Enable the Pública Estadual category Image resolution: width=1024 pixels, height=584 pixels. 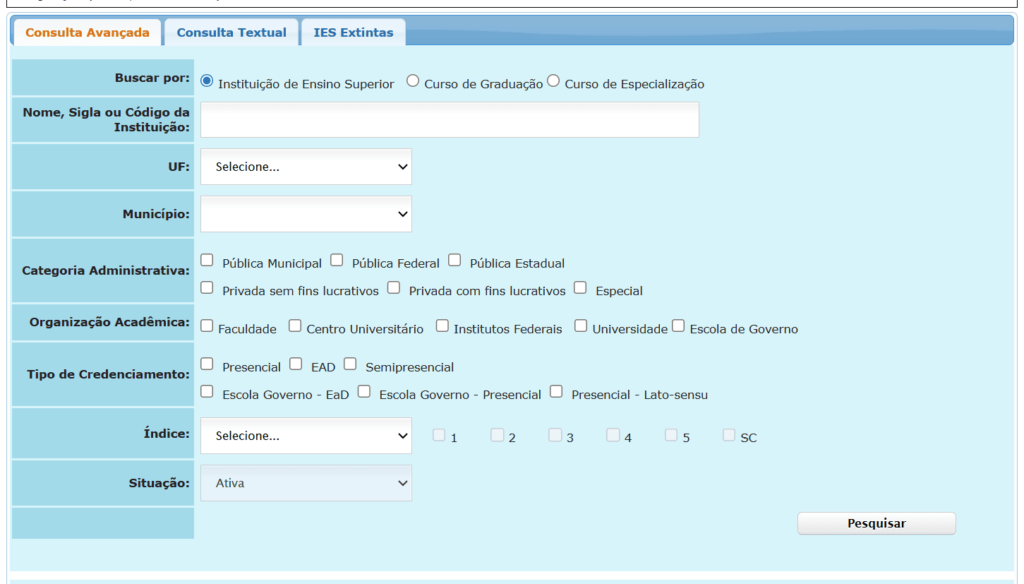click(x=455, y=261)
